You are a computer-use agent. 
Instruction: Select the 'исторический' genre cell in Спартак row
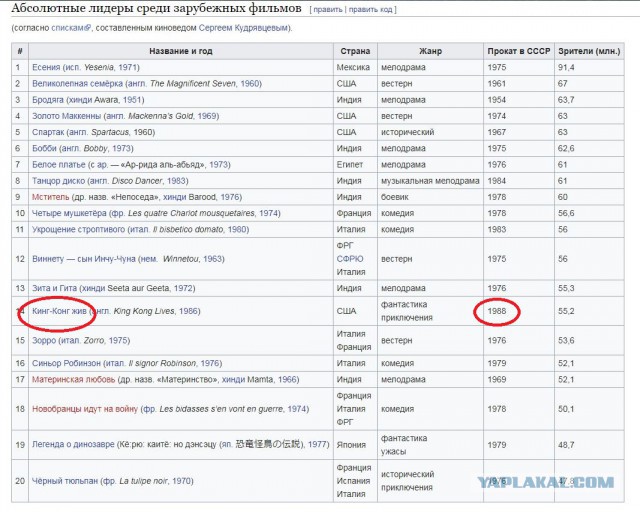tap(430, 132)
